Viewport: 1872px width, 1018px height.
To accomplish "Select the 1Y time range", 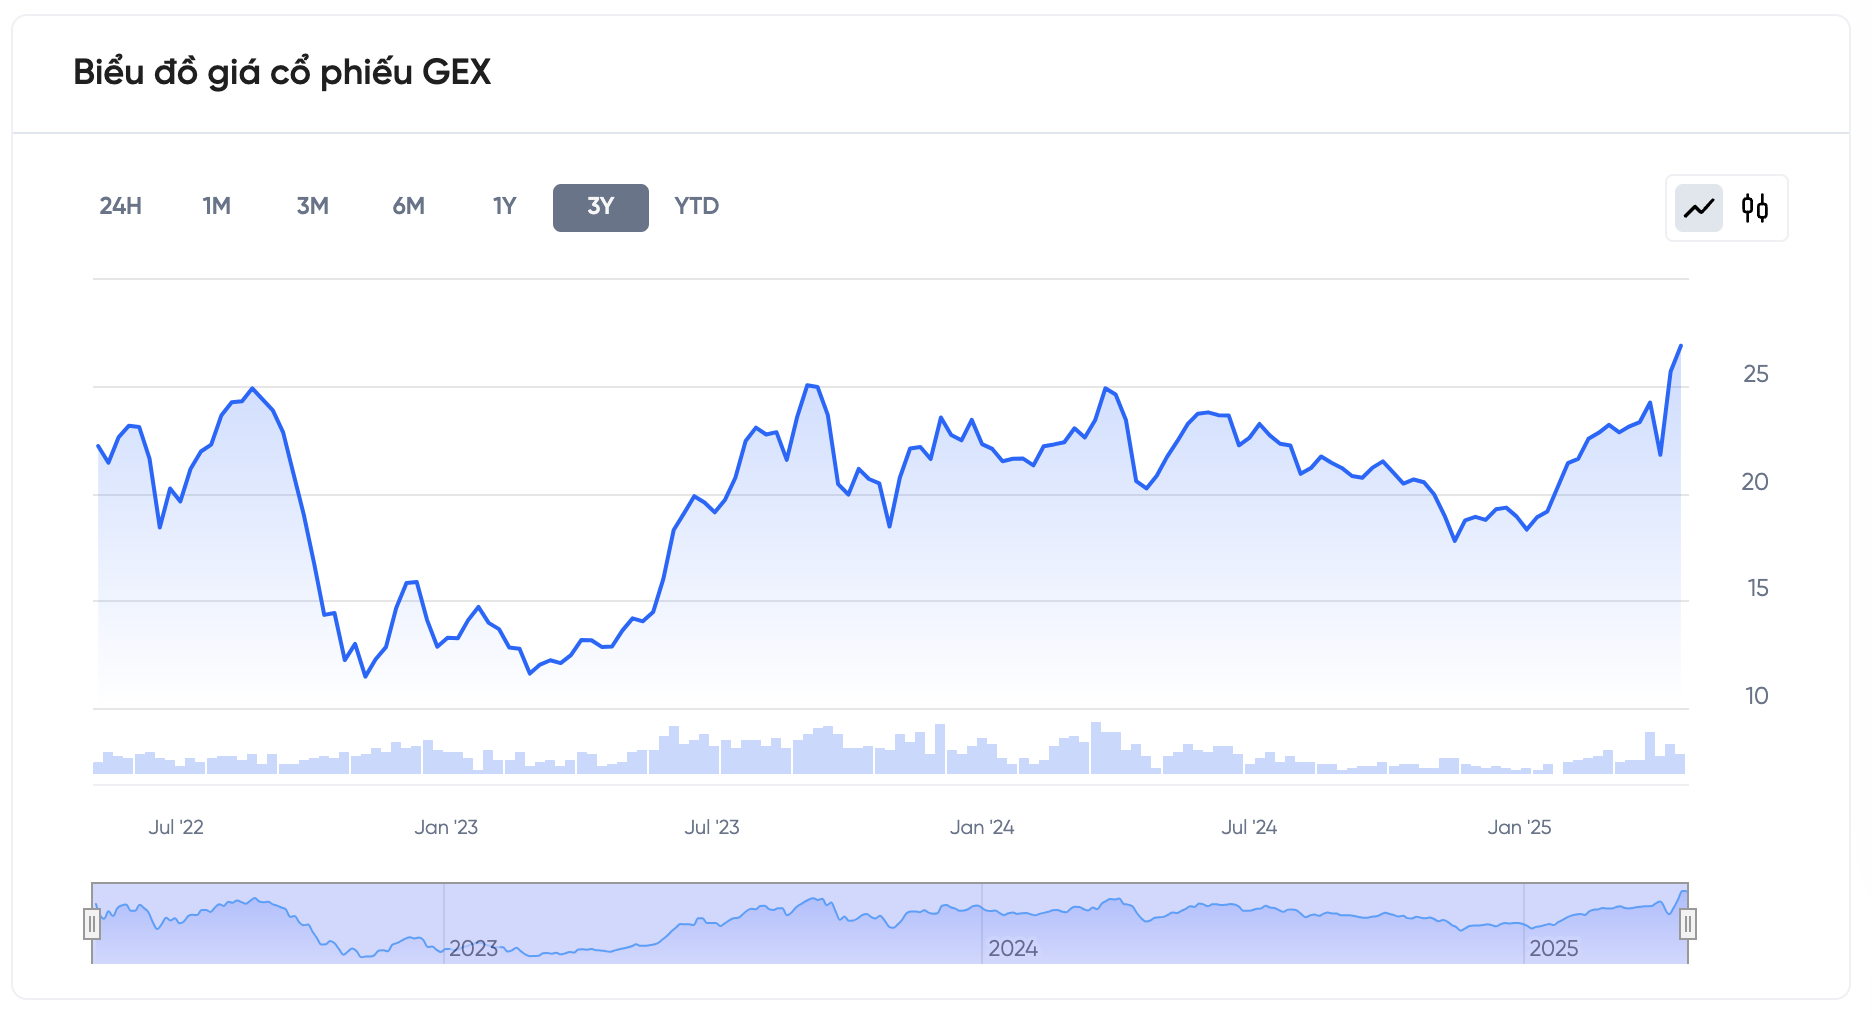I will pos(505,207).
